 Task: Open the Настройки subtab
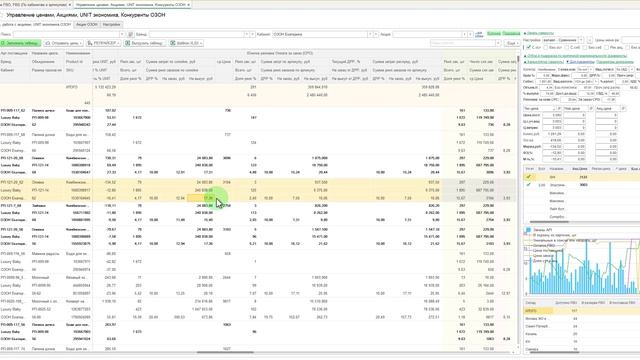(x=111, y=24)
